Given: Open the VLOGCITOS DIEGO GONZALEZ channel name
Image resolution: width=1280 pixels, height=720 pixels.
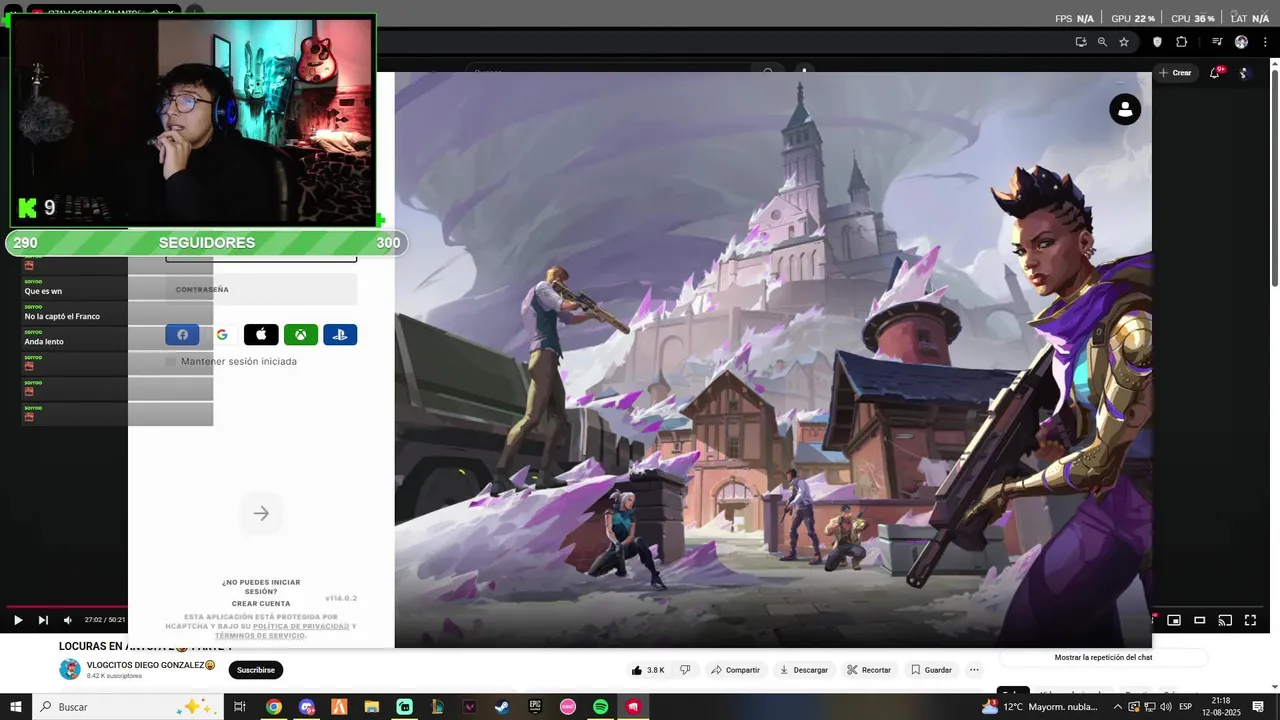Looking at the screenshot, I should pyautogui.click(x=151, y=665).
